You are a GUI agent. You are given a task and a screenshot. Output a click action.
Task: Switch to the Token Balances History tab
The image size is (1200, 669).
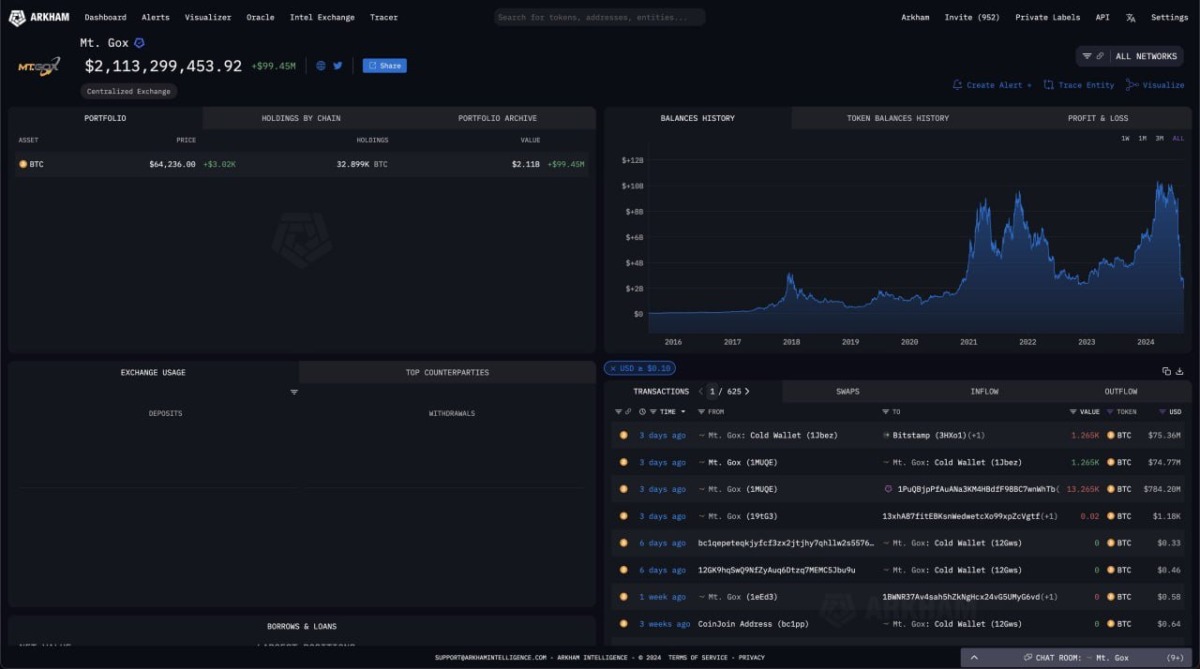pyautogui.click(x=898, y=118)
